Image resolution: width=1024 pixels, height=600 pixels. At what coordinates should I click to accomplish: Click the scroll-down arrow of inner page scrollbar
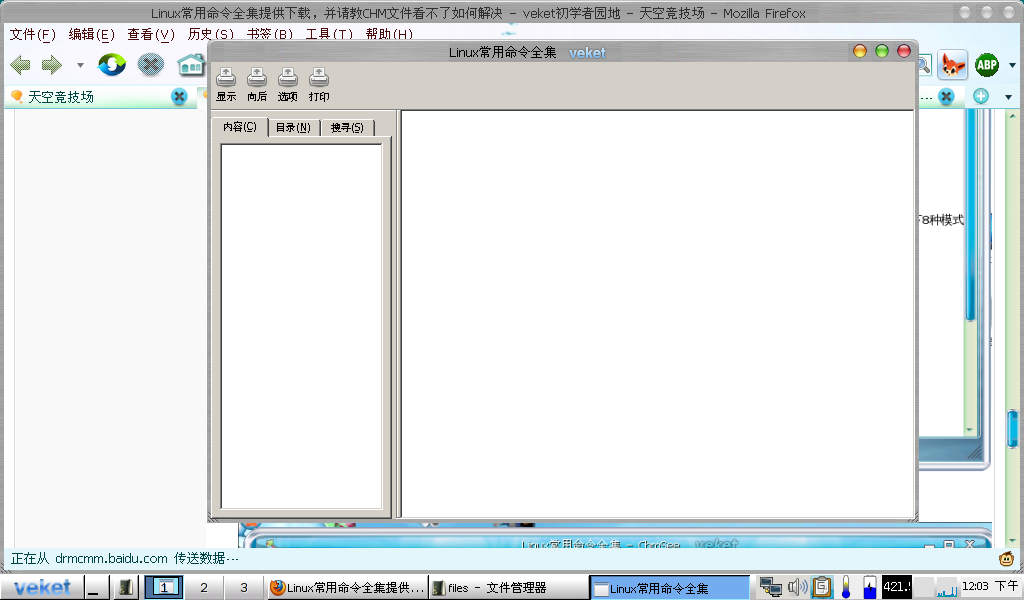coord(969,430)
